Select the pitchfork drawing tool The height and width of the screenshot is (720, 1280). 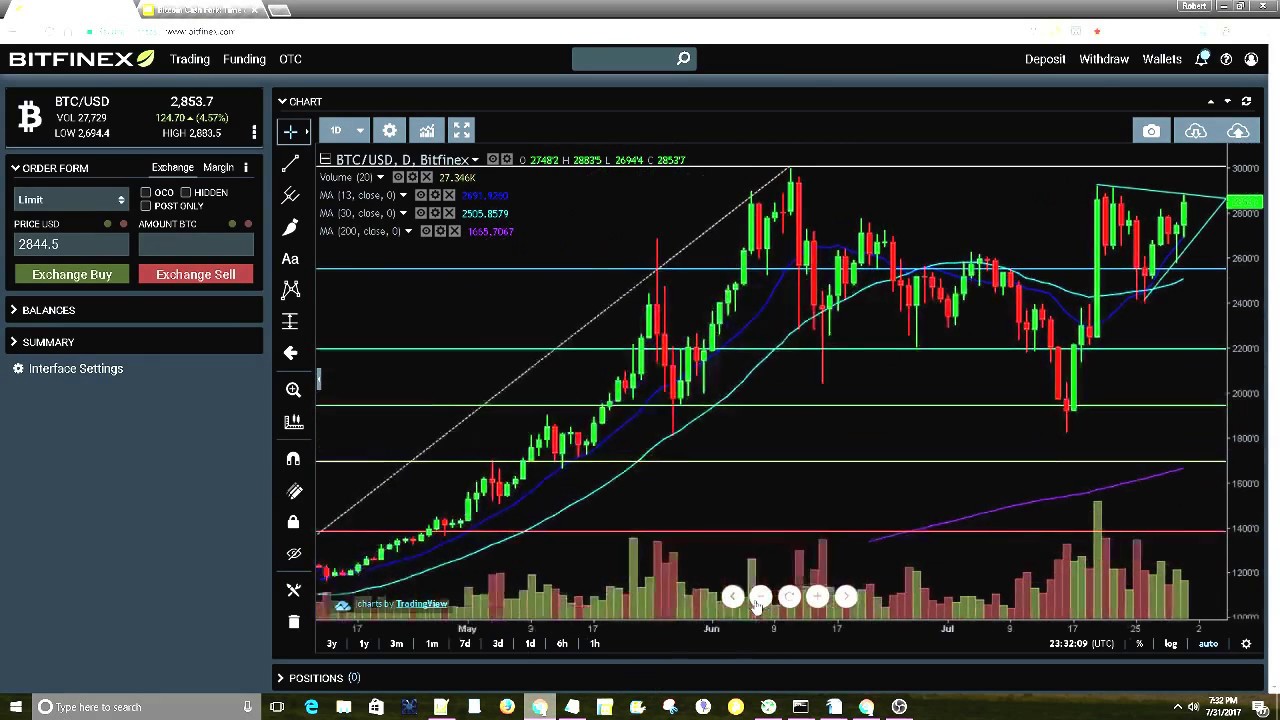pyautogui.click(x=291, y=195)
